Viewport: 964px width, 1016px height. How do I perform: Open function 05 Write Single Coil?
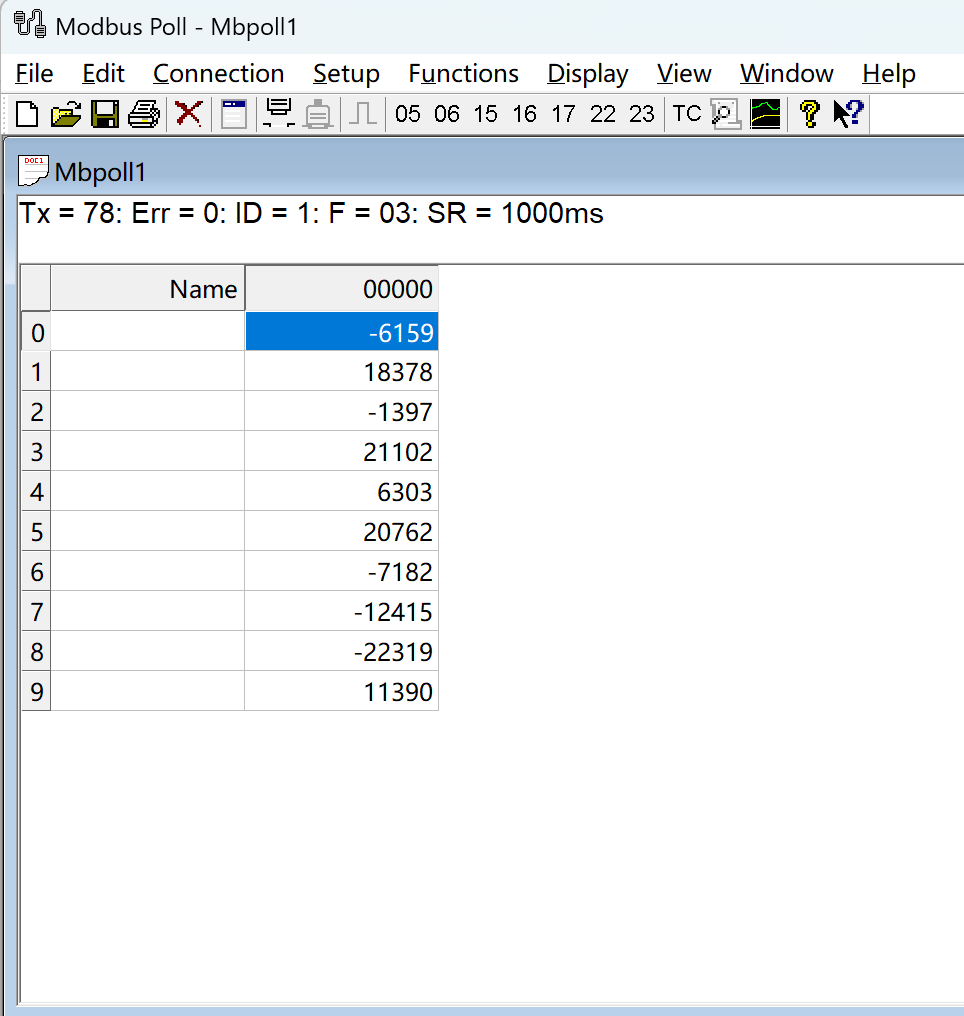click(408, 114)
